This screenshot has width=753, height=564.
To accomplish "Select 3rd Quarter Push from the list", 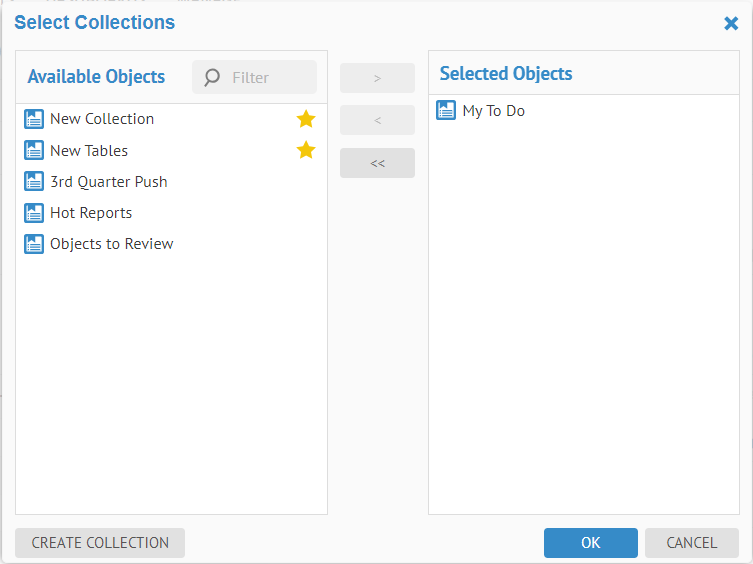I will coord(109,182).
